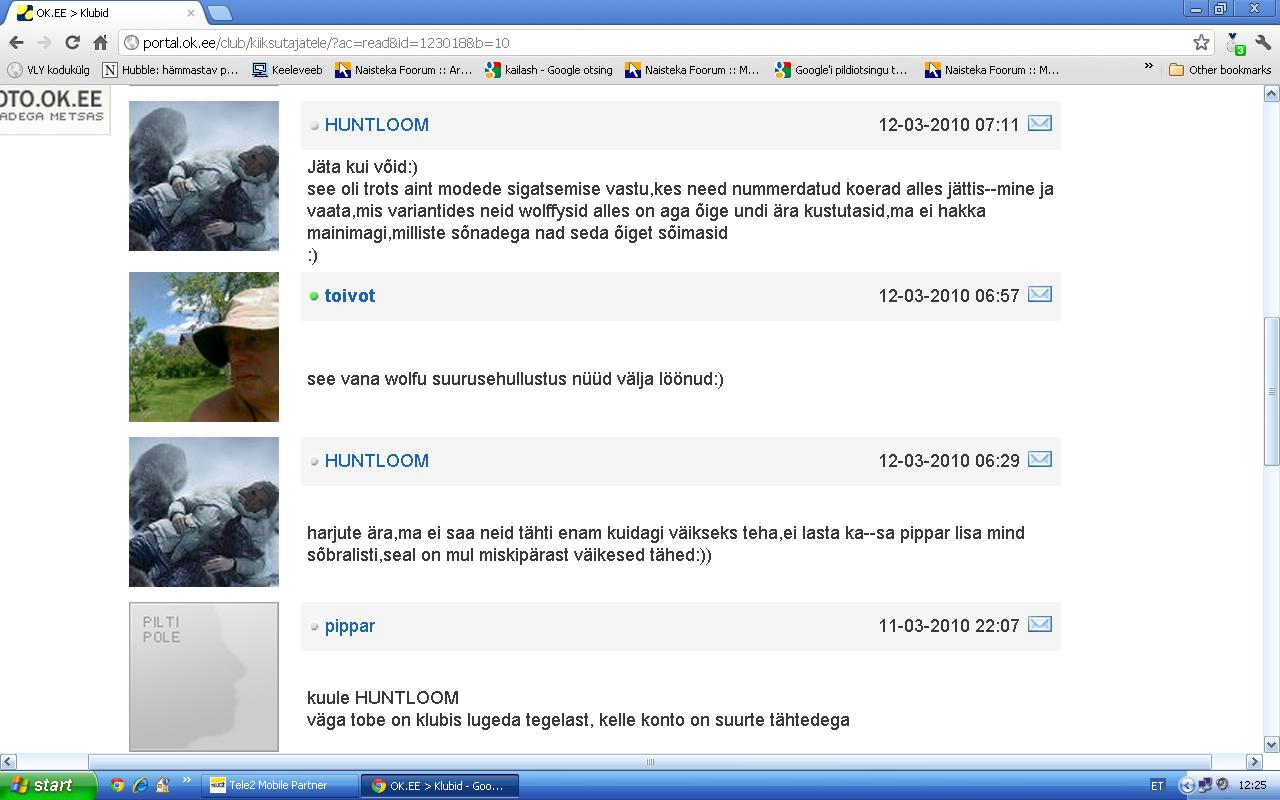Image resolution: width=1280 pixels, height=800 pixels.
Task: Click the browser forward arrow
Action: pos(44,43)
